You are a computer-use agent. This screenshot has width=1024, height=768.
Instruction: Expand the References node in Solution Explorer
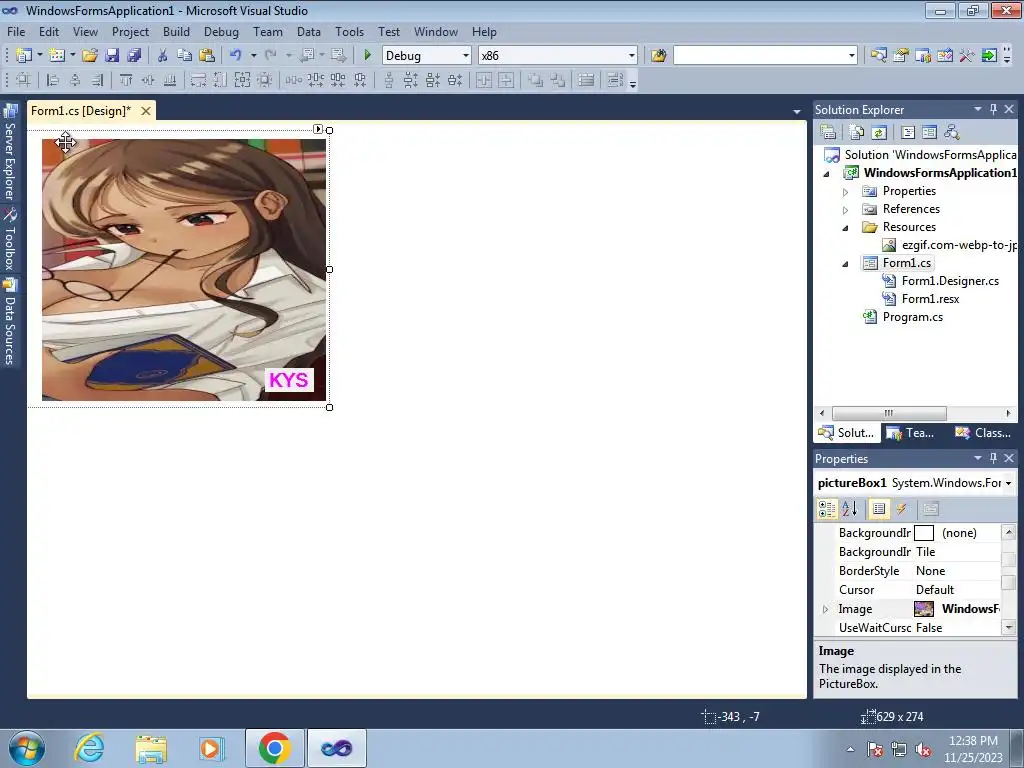(846, 210)
